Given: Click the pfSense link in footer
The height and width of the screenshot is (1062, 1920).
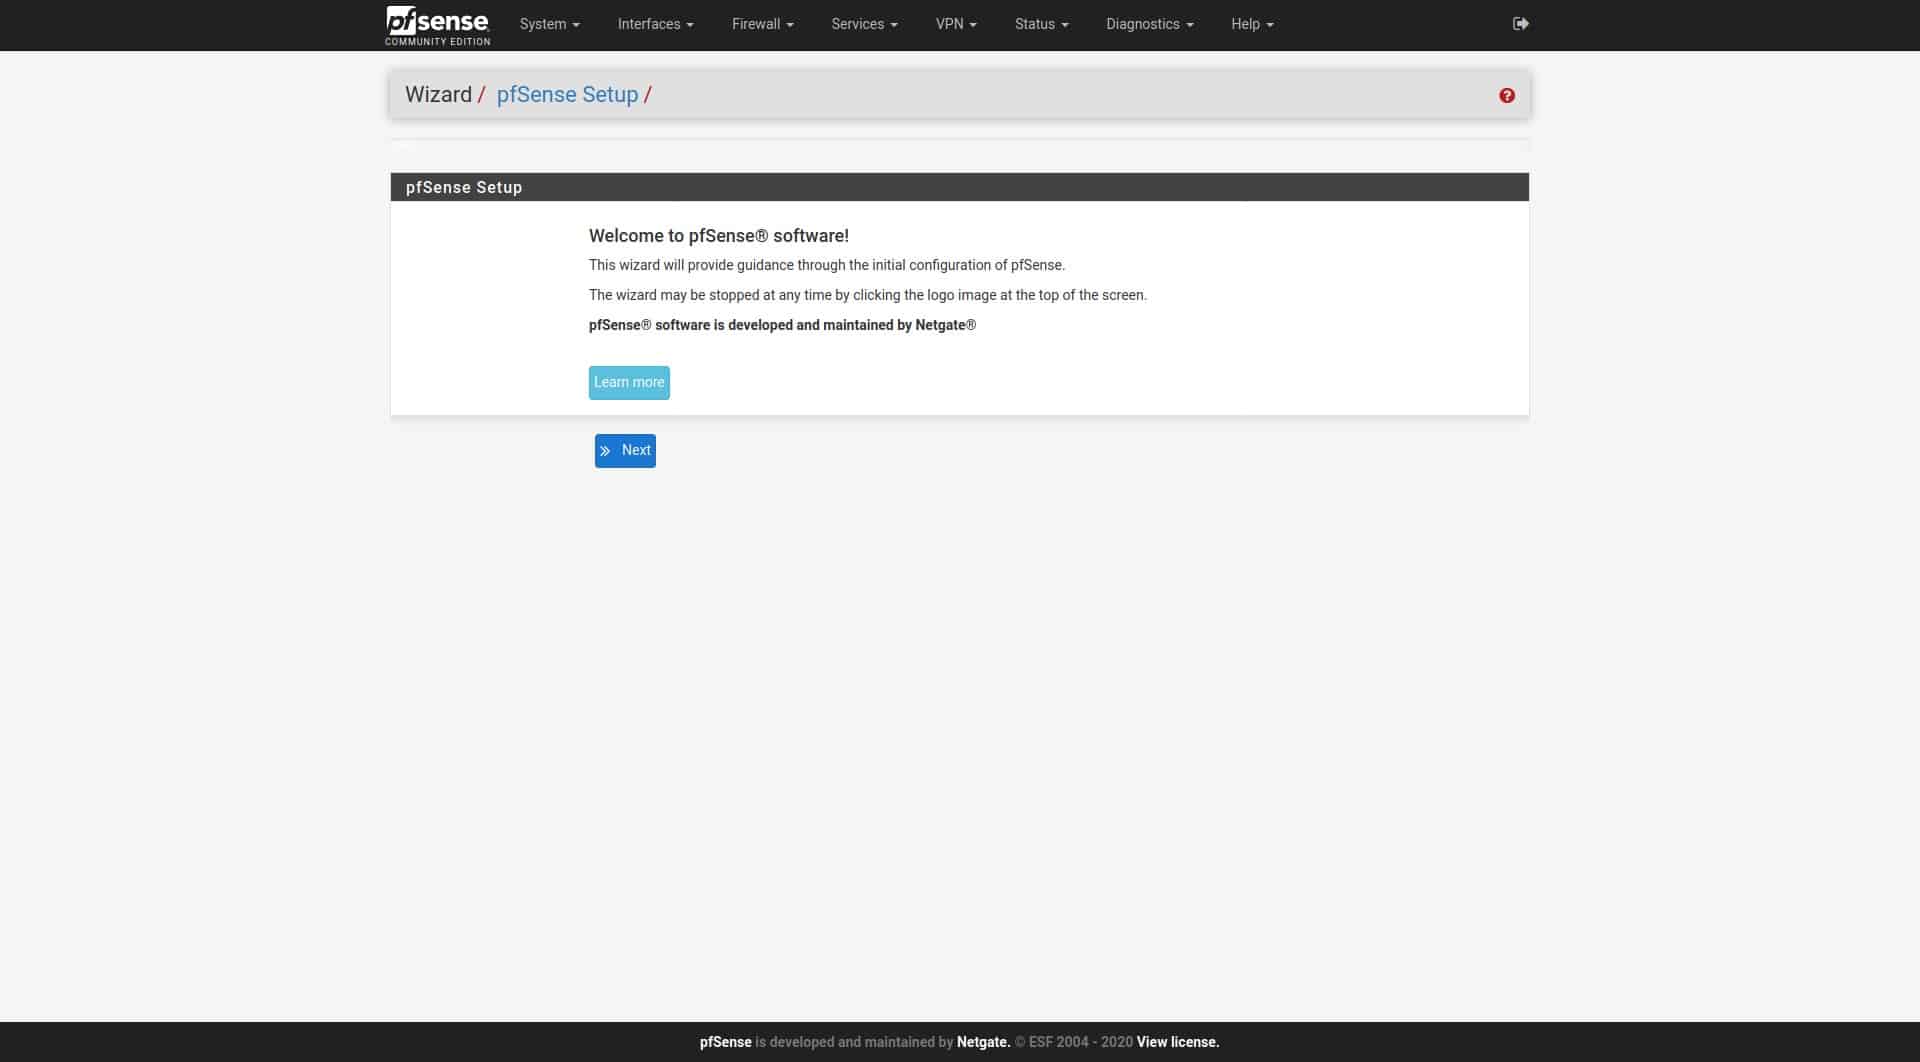Looking at the screenshot, I should (725, 1042).
